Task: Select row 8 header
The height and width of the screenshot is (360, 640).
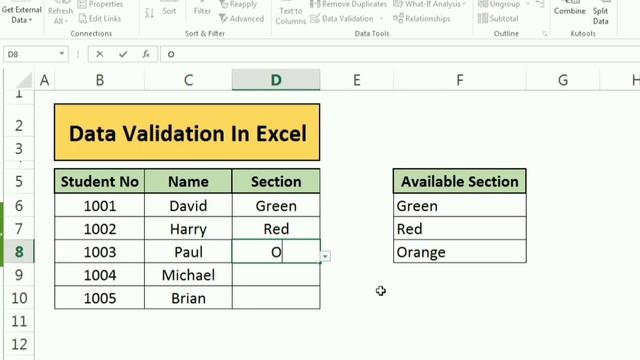Action: pyautogui.click(x=19, y=251)
